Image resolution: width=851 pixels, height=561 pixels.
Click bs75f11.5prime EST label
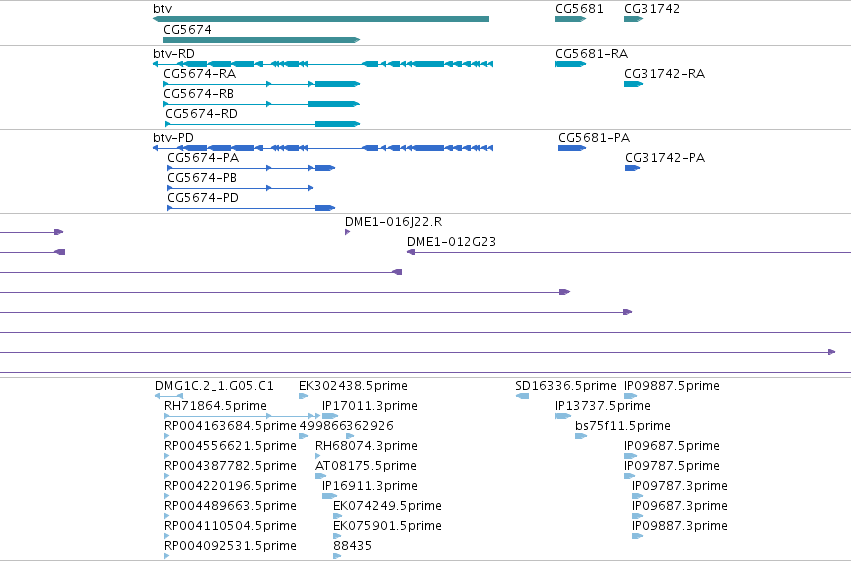point(623,426)
